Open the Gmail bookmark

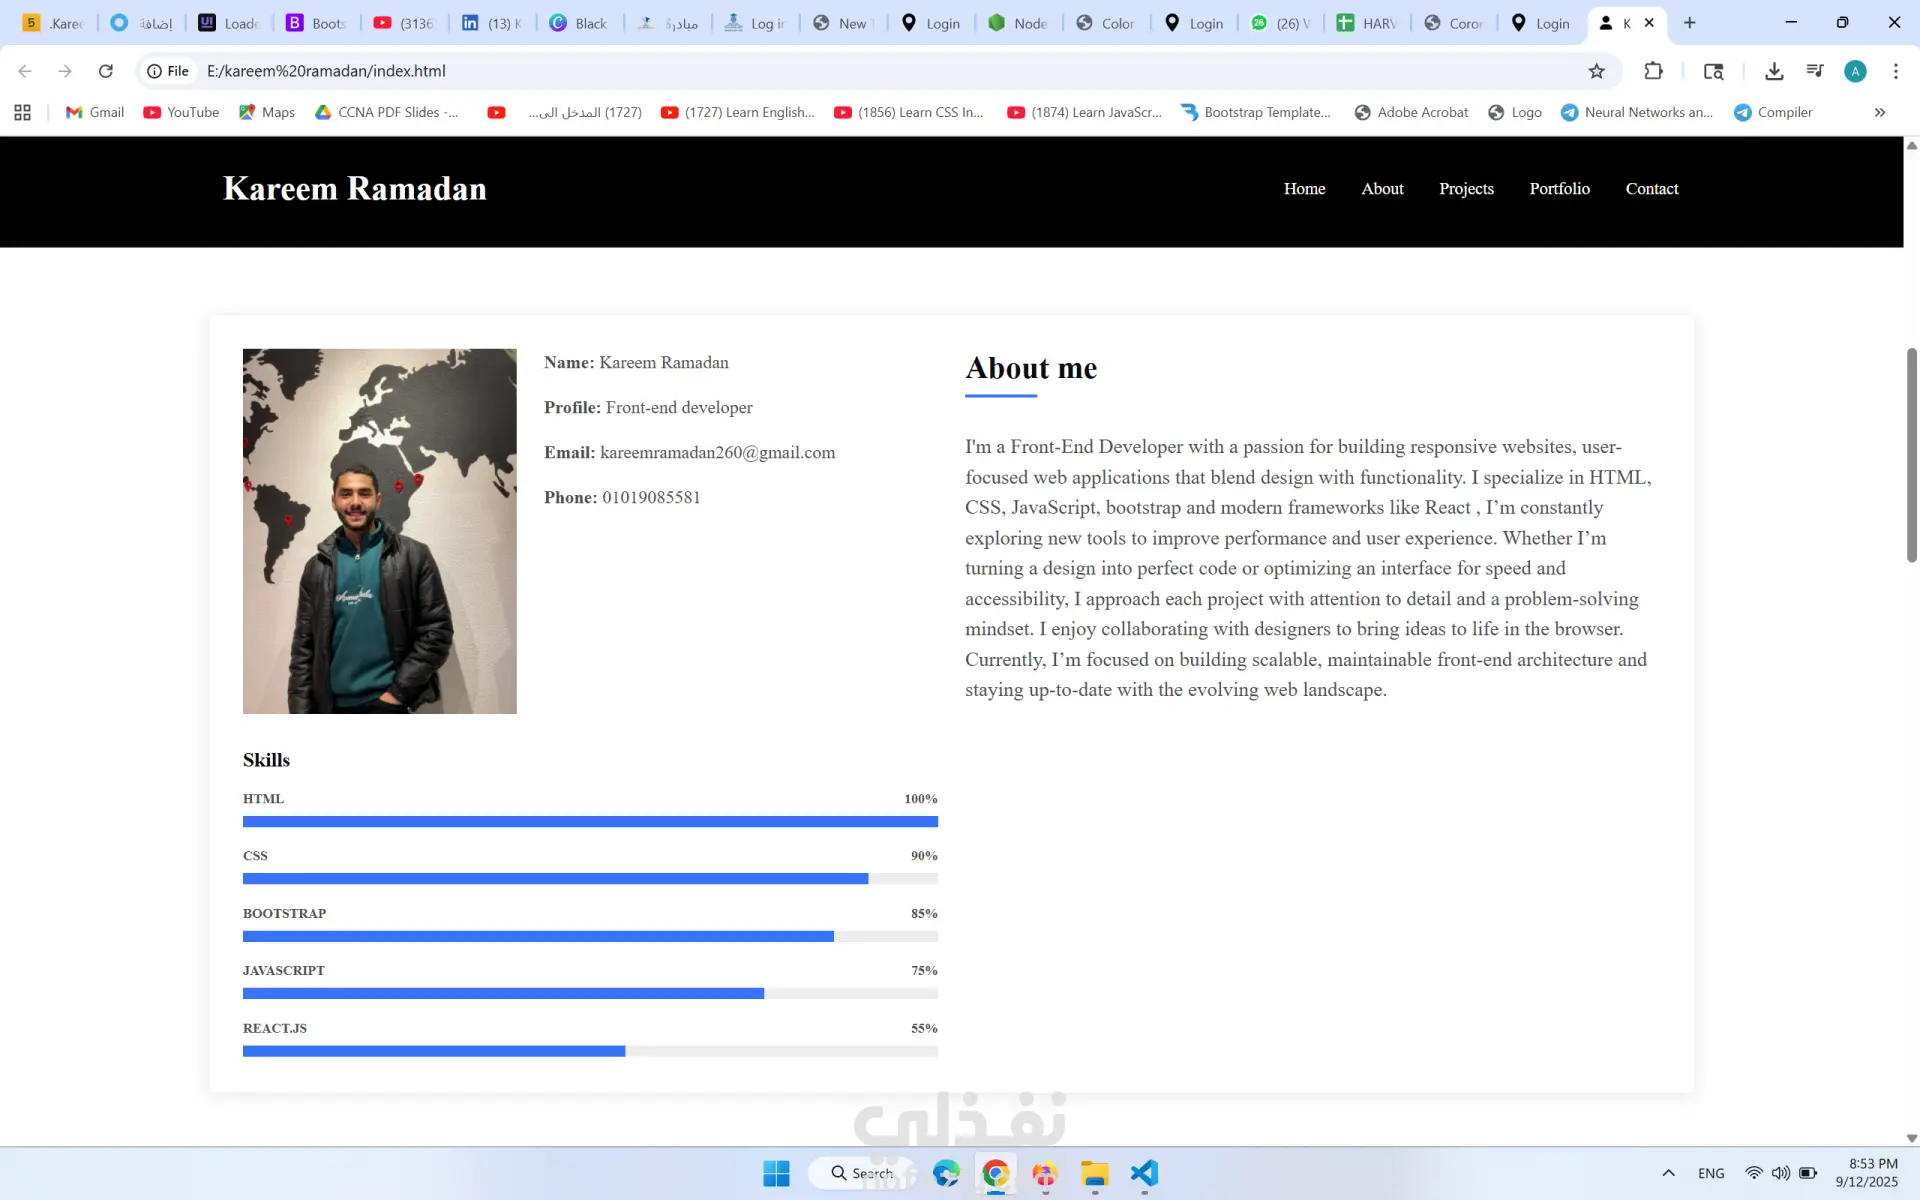[x=95, y=113]
